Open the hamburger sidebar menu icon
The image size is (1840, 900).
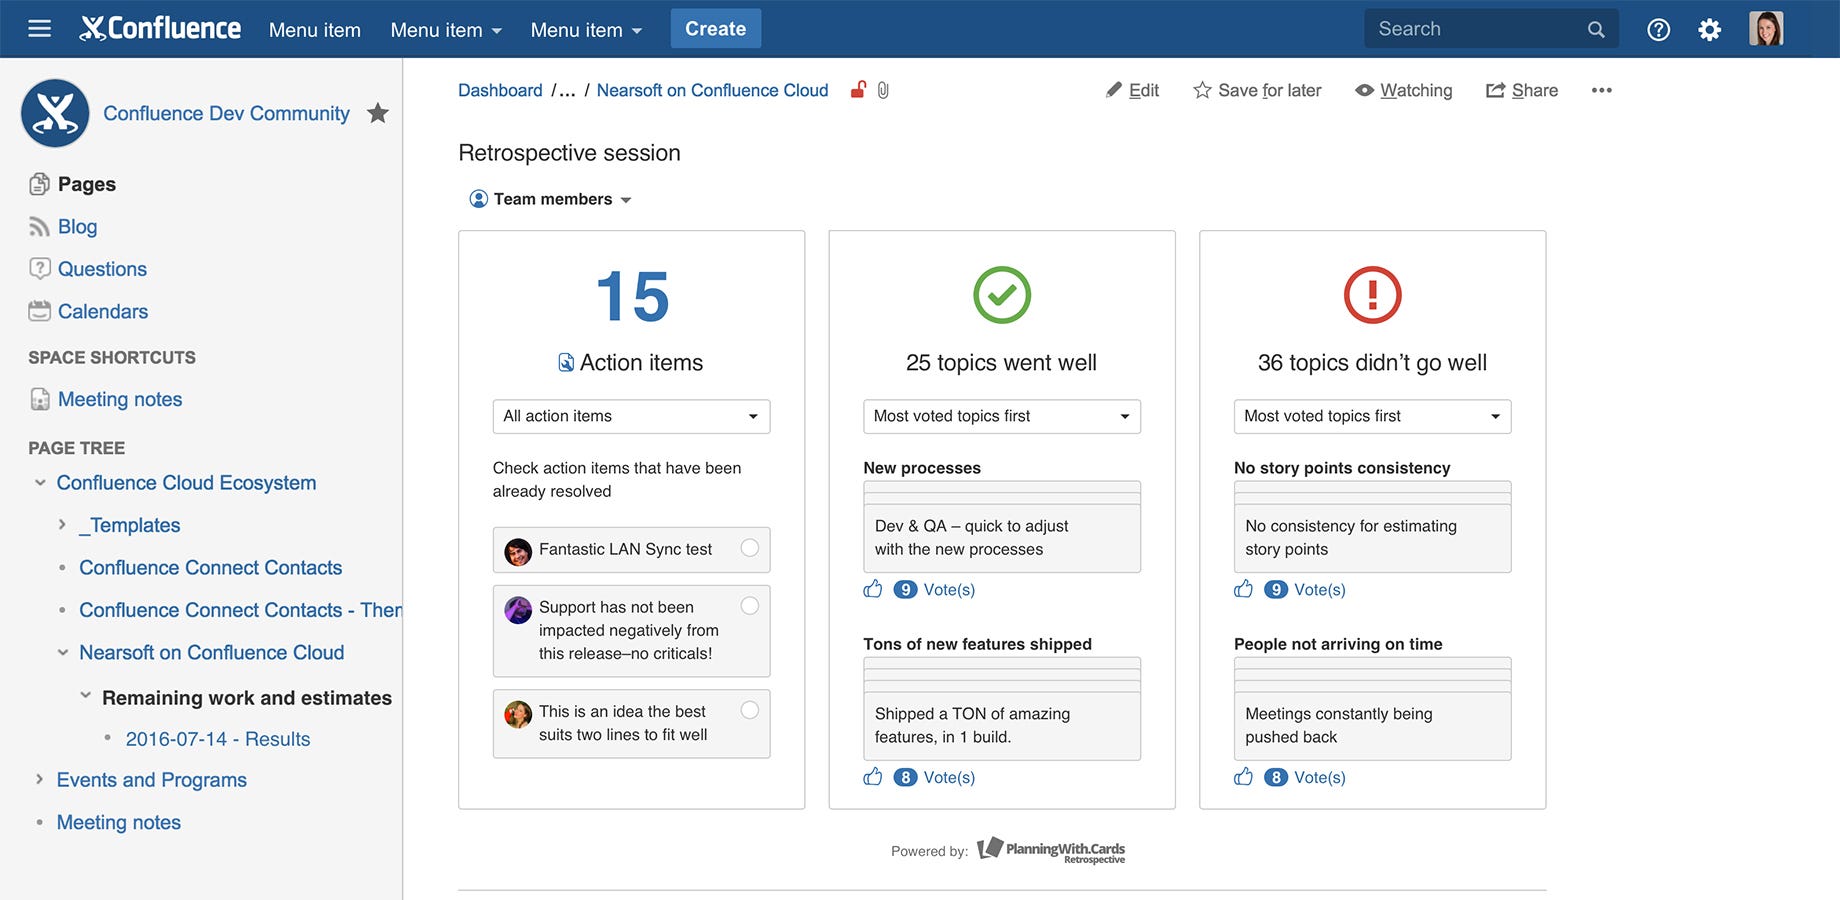40,29
